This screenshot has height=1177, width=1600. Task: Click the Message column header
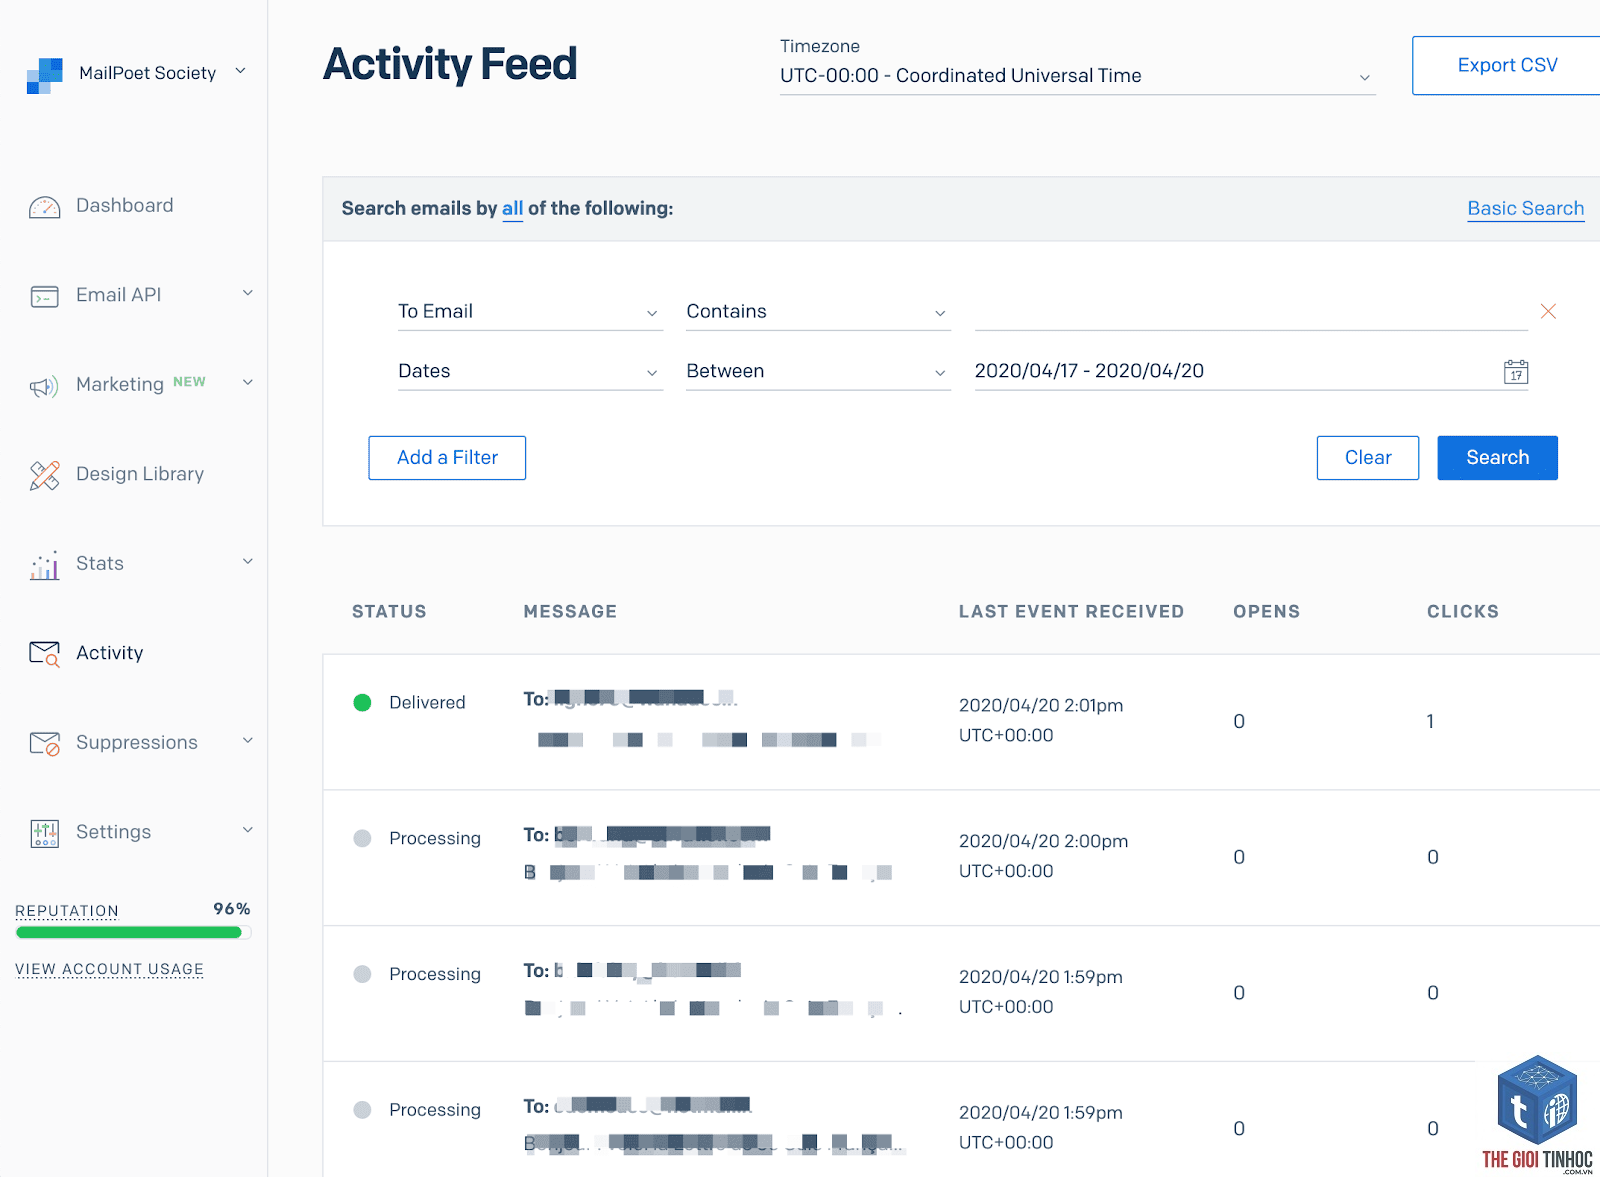(570, 611)
